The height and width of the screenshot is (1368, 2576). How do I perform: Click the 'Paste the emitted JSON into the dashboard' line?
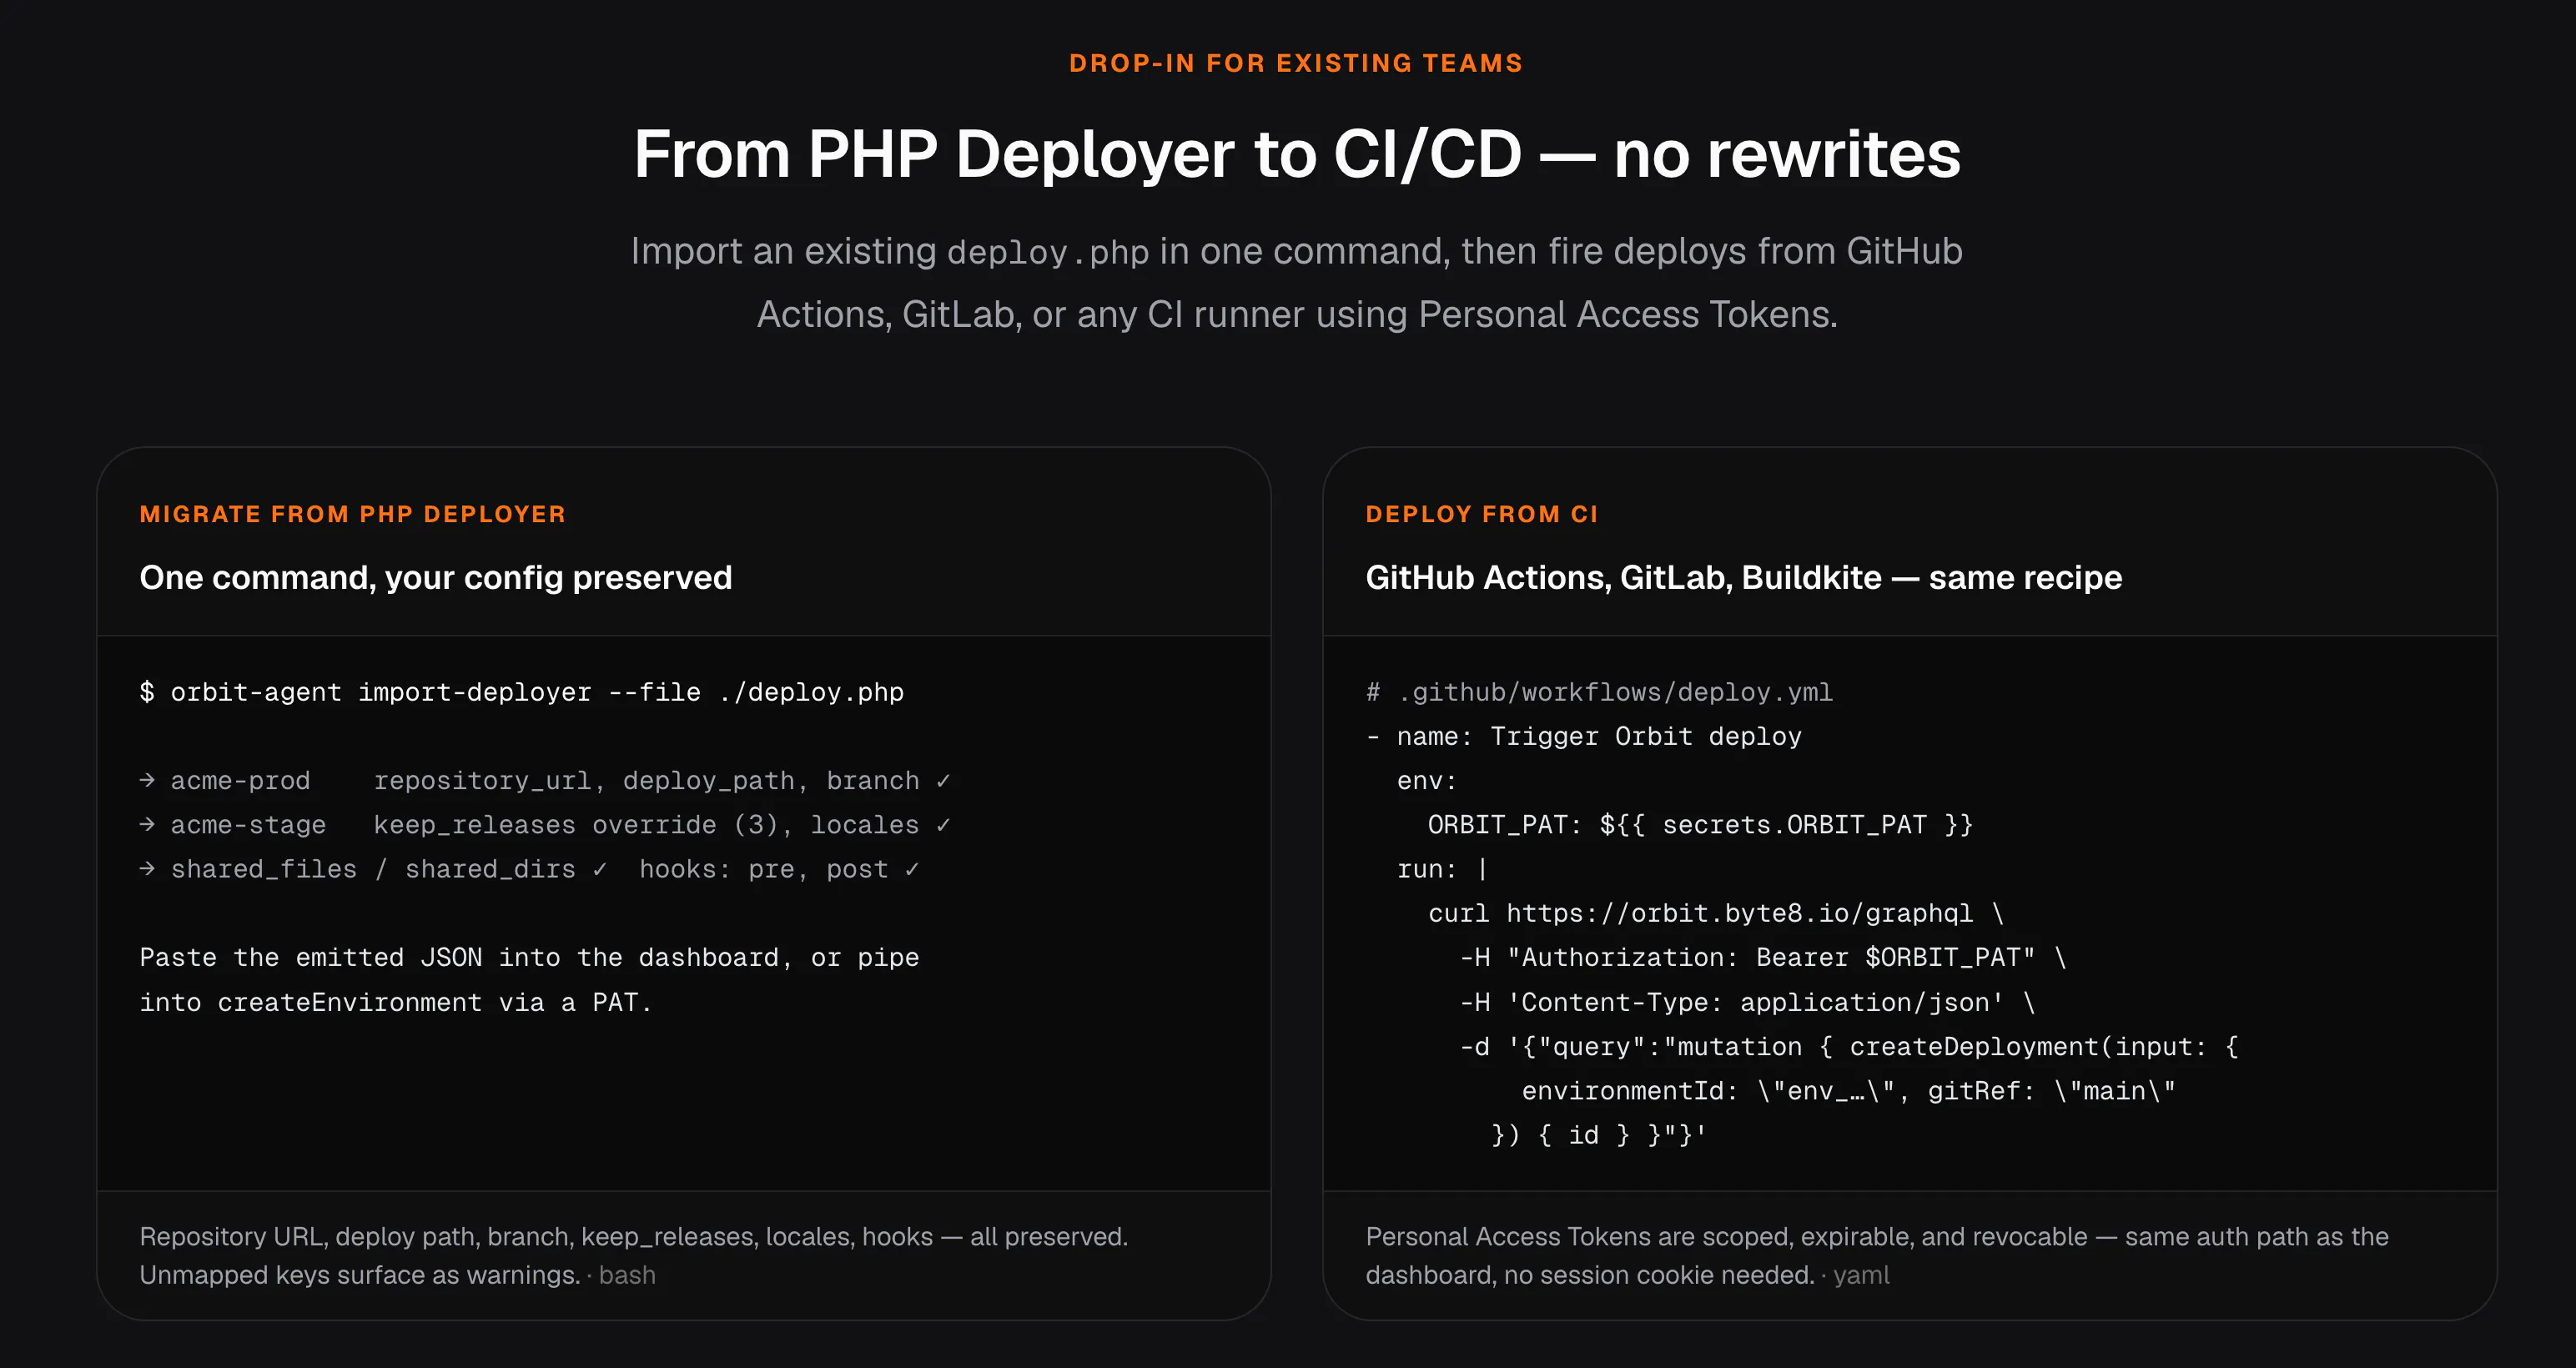click(x=529, y=958)
